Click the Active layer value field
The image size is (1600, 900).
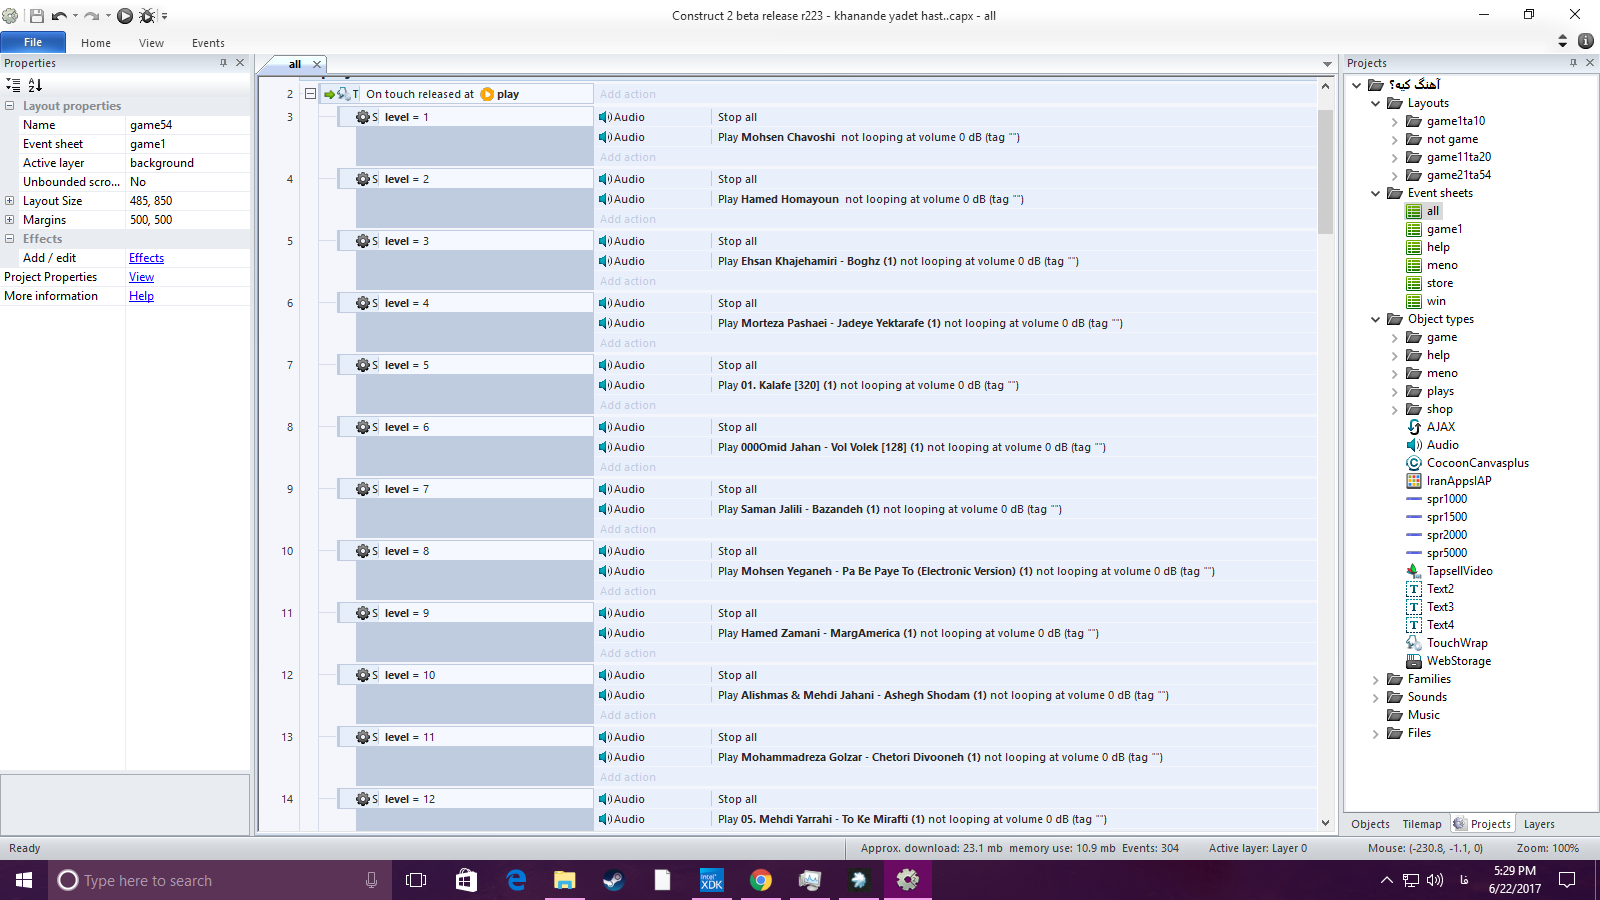pos(188,163)
